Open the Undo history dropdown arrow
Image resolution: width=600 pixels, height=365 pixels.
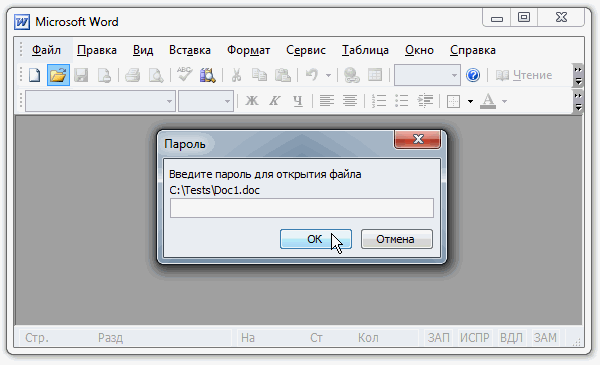[328, 75]
